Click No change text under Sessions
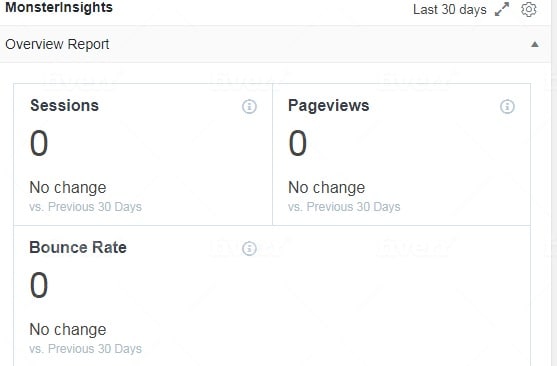This screenshot has width=557, height=366. [68, 188]
